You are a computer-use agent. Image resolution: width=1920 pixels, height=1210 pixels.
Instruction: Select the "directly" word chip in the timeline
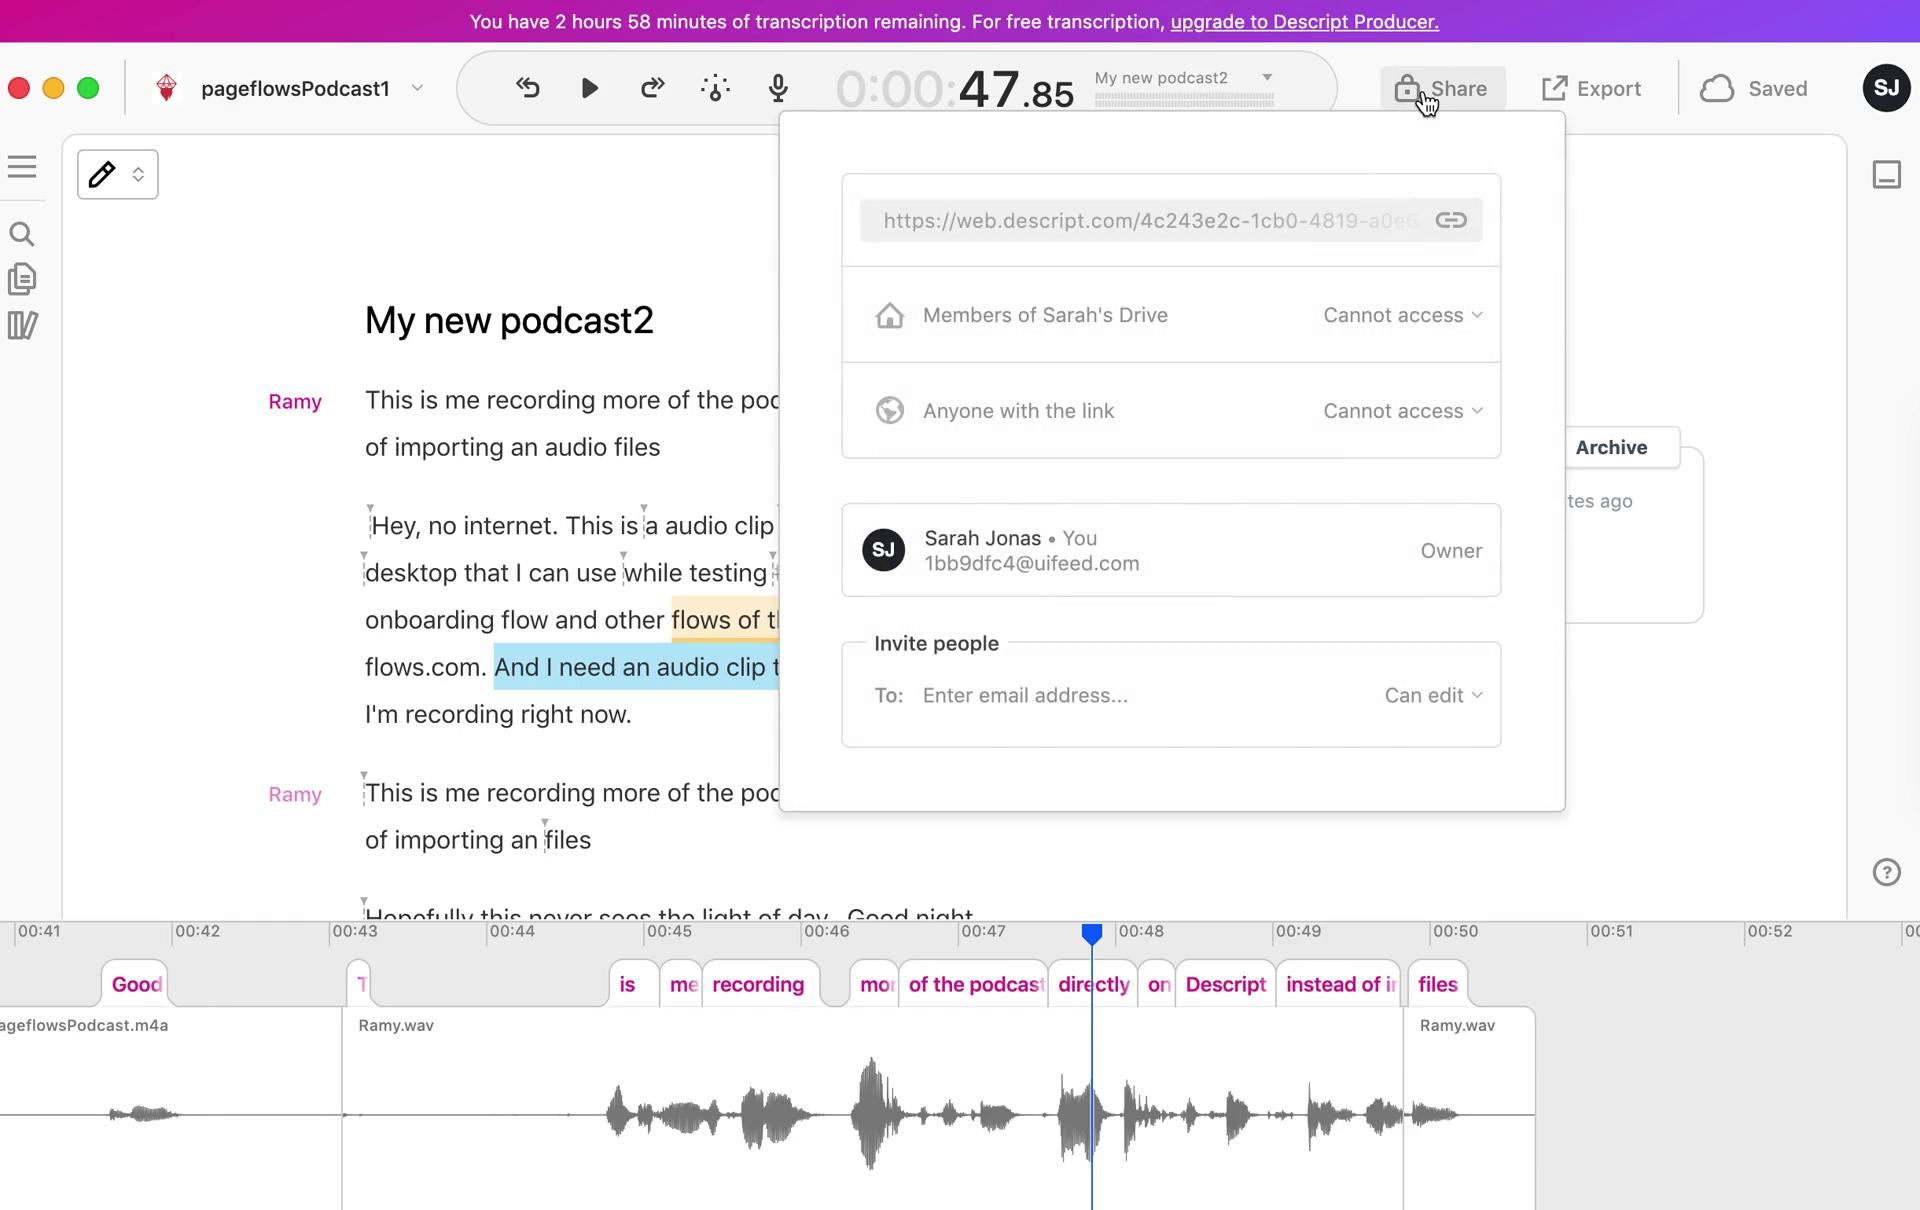tap(1094, 984)
